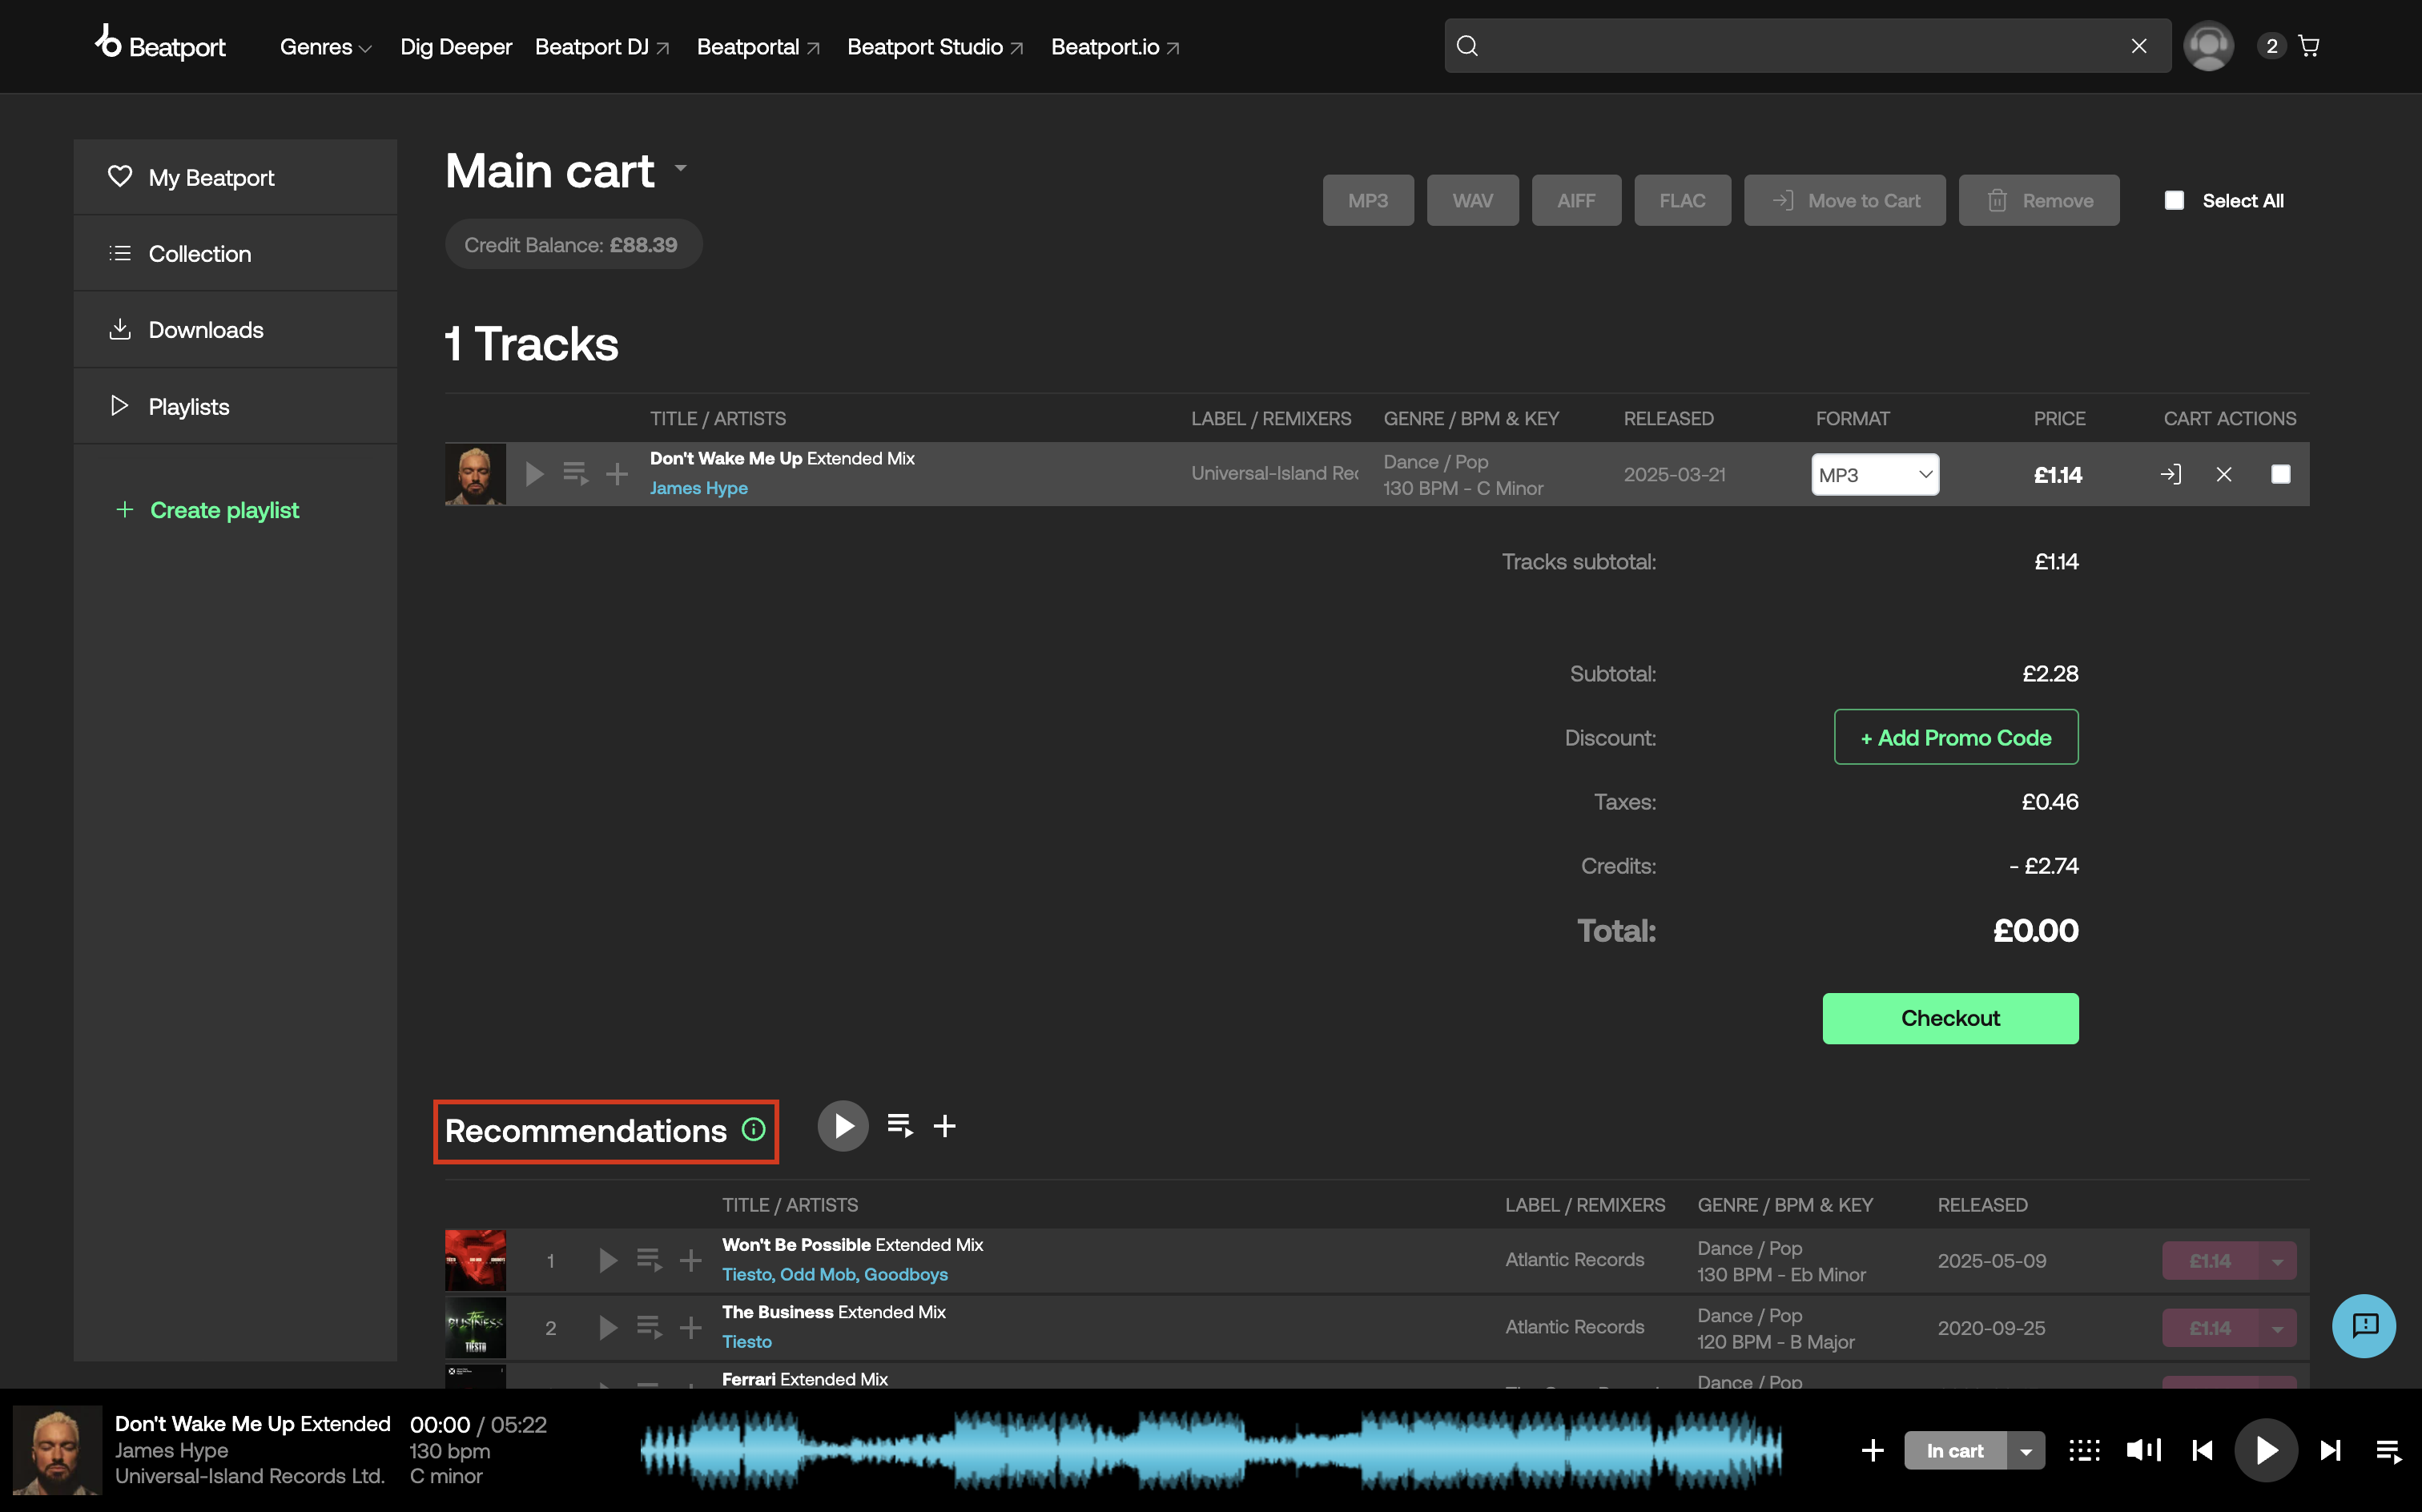Clear the search field with X

2139,46
